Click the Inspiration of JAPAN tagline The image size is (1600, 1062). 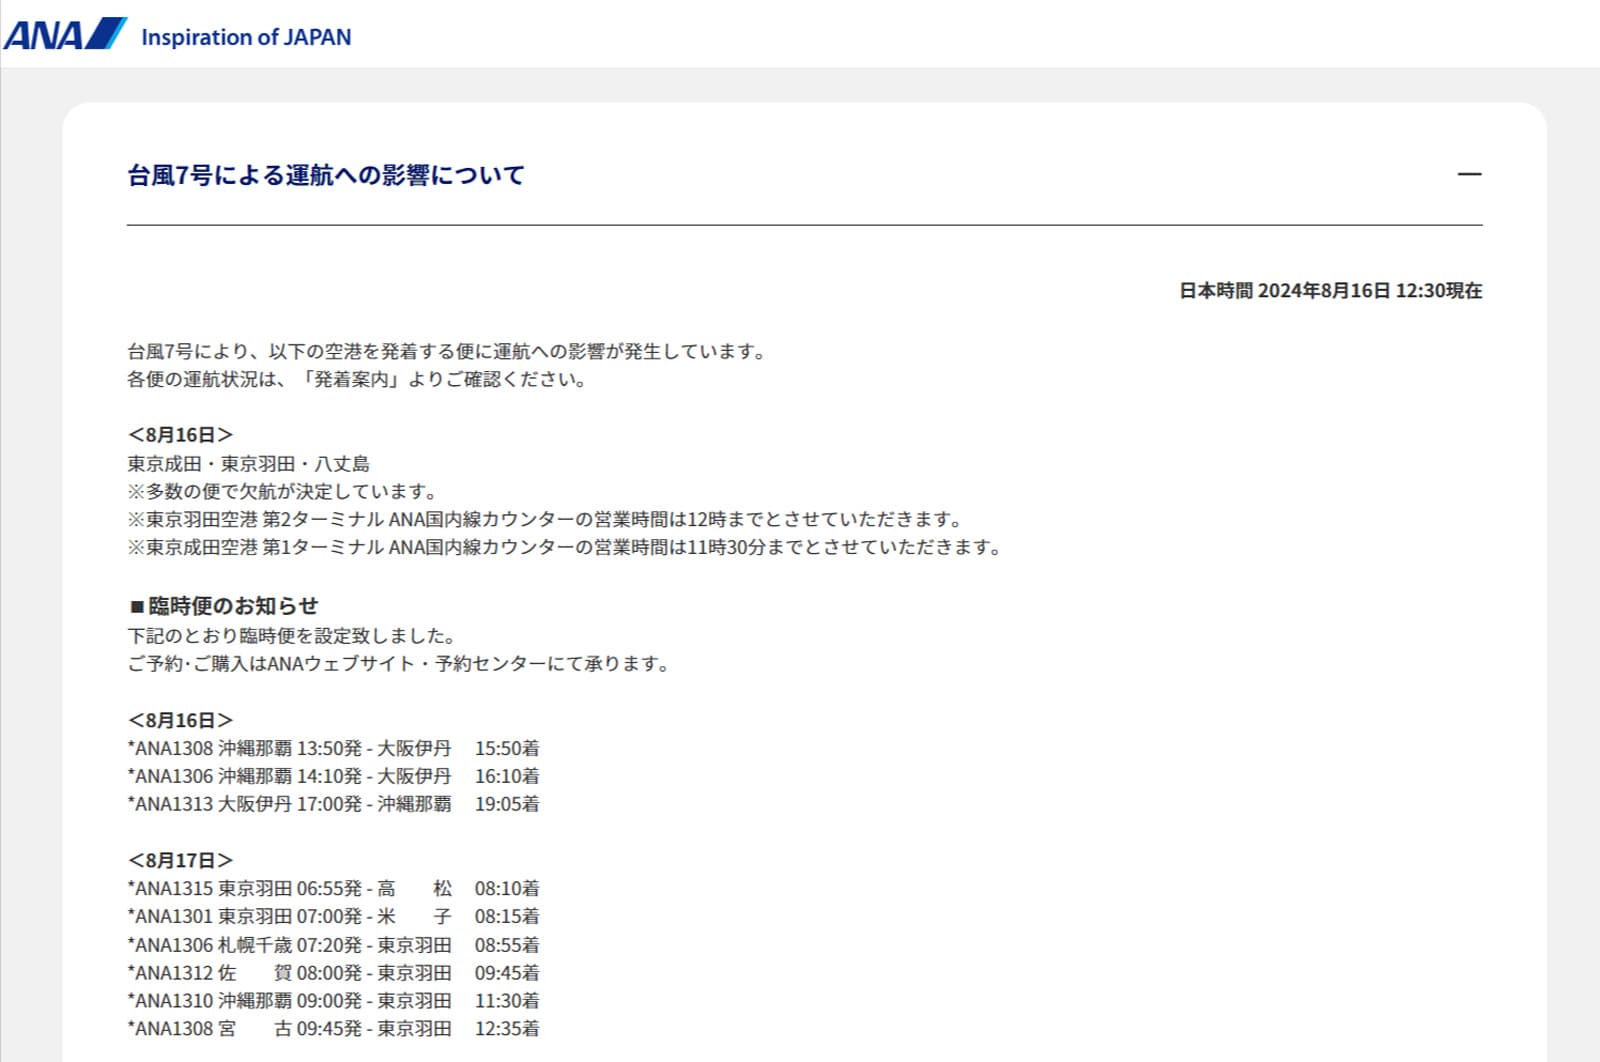(x=246, y=37)
